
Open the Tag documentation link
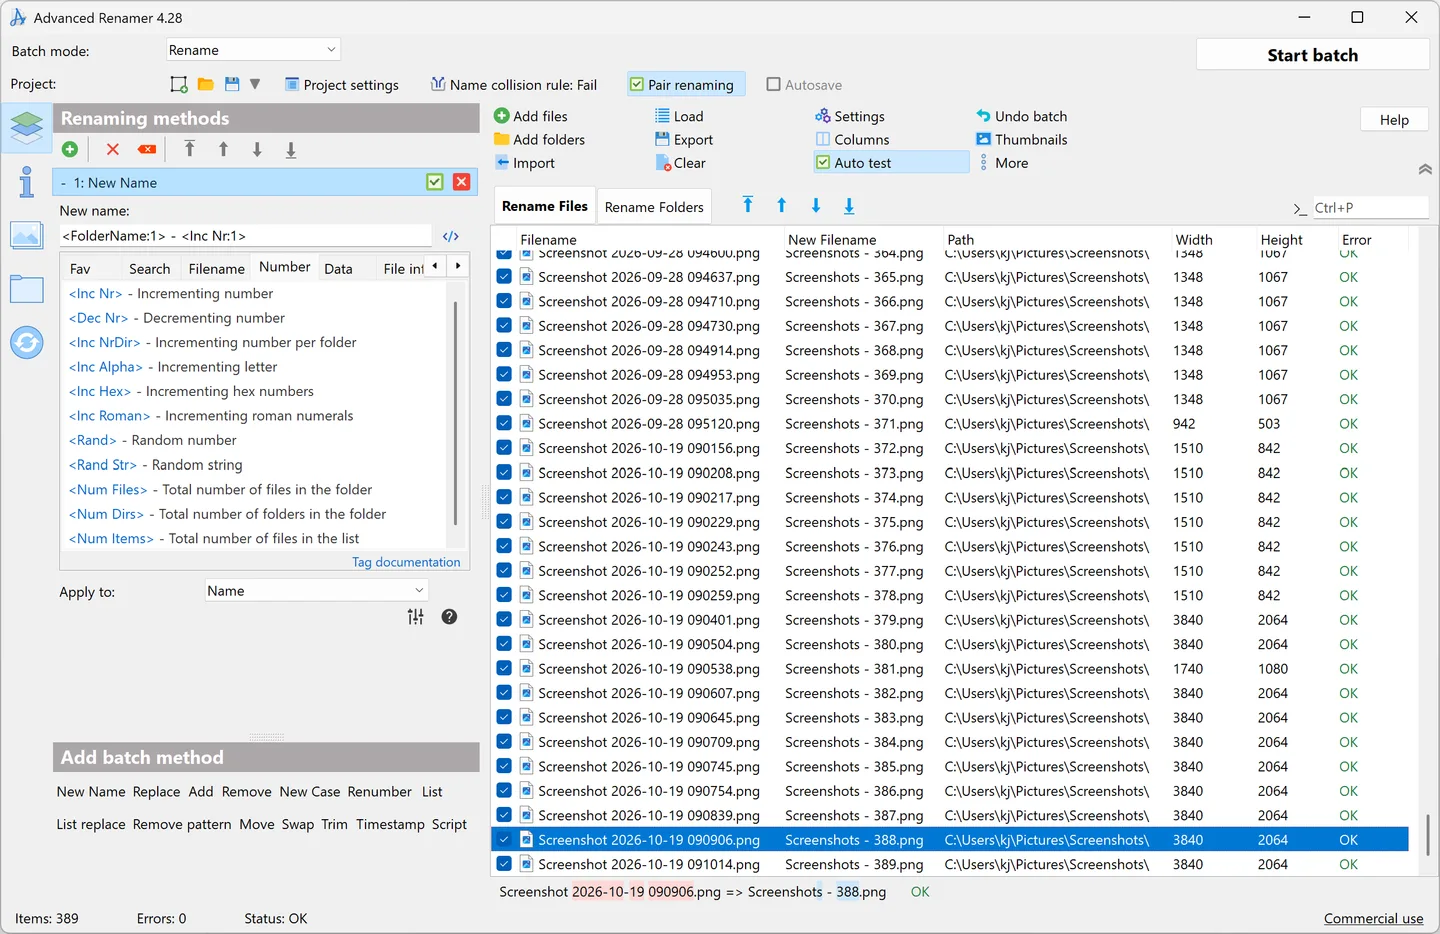pyautogui.click(x=406, y=562)
